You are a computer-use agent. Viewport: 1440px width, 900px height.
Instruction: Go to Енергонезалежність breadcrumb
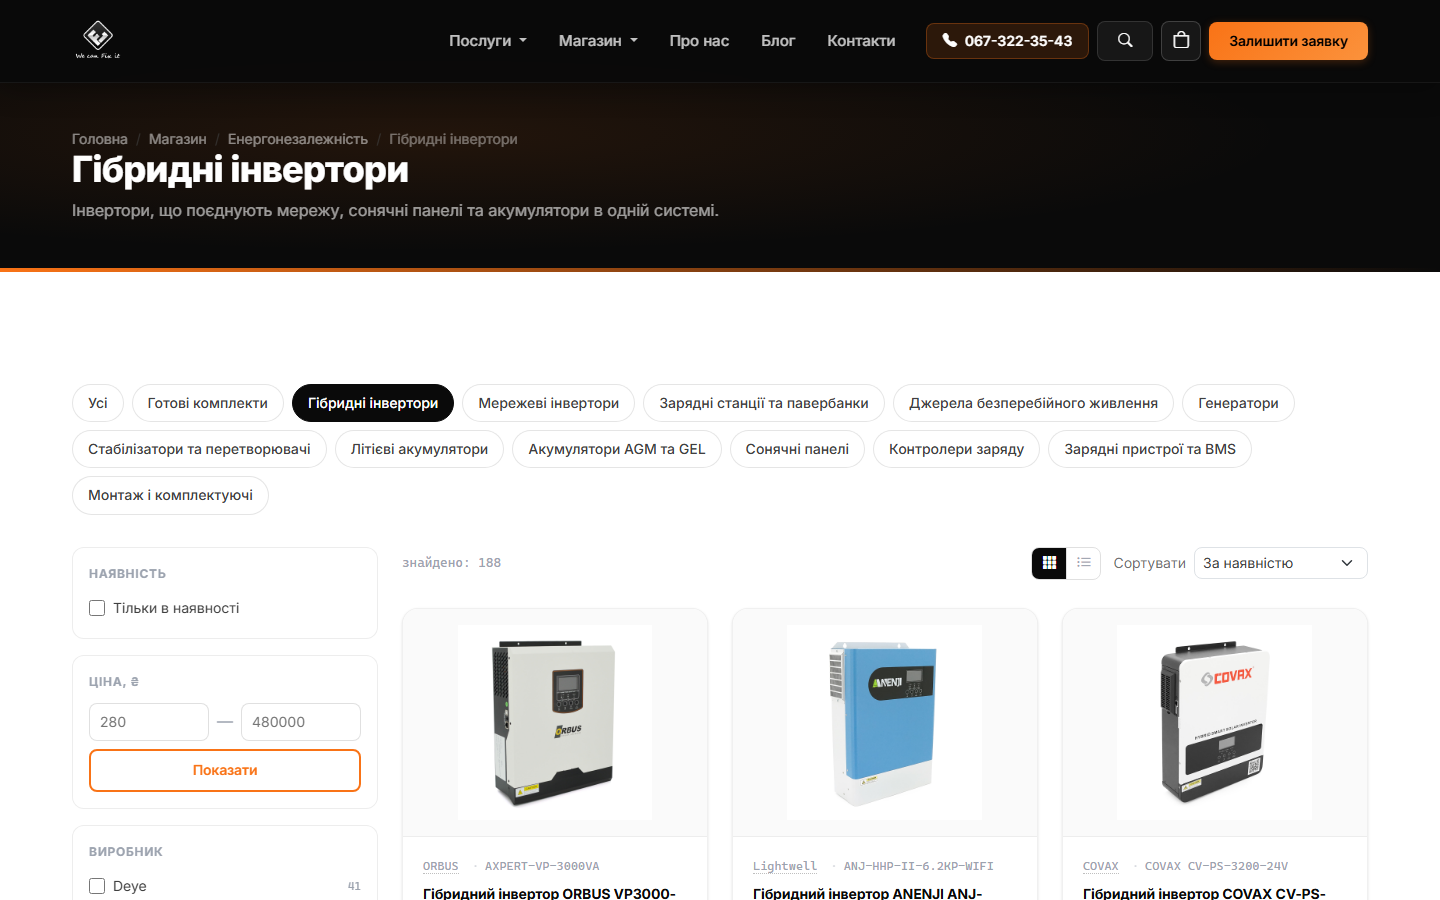pyautogui.click(x=298, y=139)
